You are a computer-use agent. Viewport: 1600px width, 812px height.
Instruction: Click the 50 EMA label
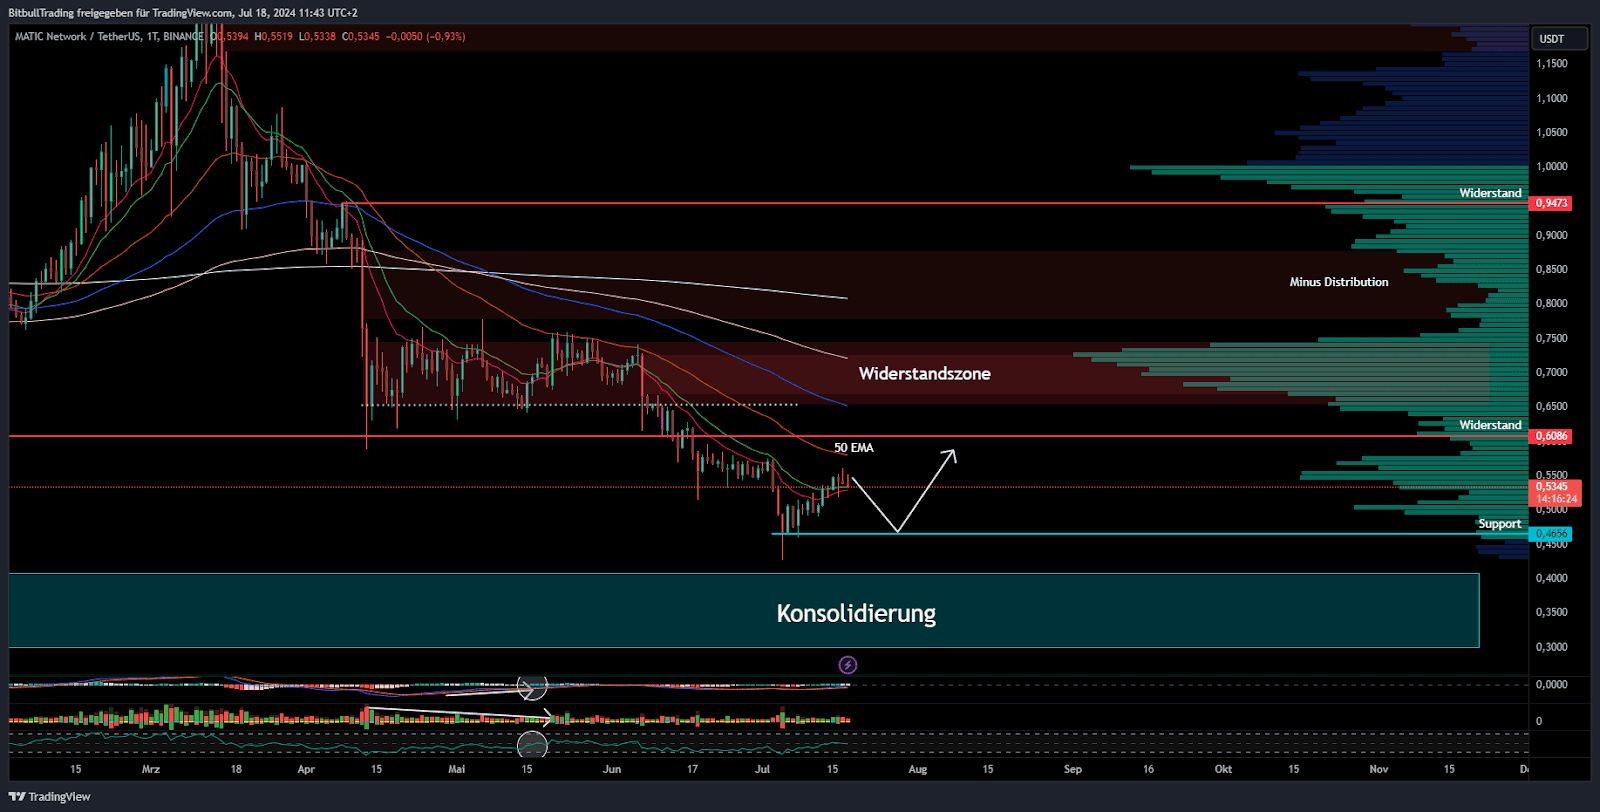[x=854, y=448]
